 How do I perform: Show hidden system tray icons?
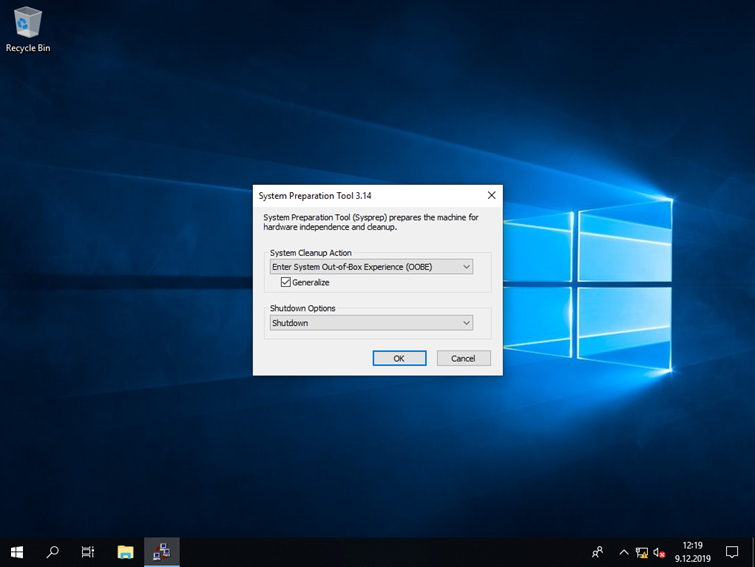[624, 552]
